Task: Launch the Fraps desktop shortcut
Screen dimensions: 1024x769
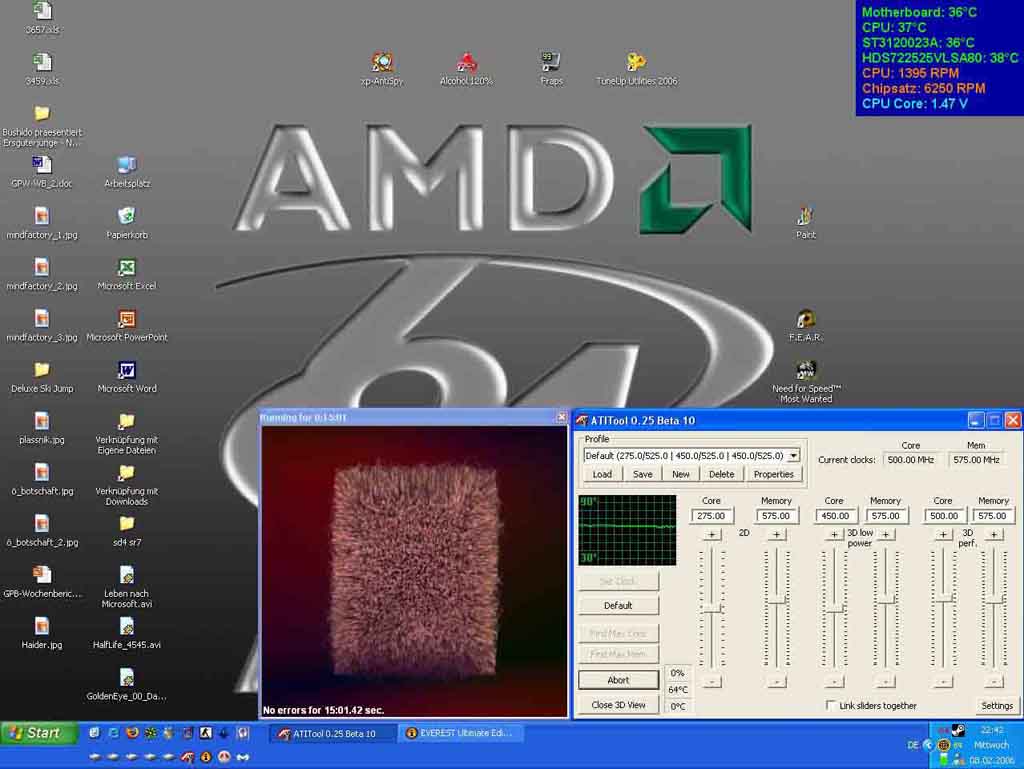Action: click(x=551, y=63)
